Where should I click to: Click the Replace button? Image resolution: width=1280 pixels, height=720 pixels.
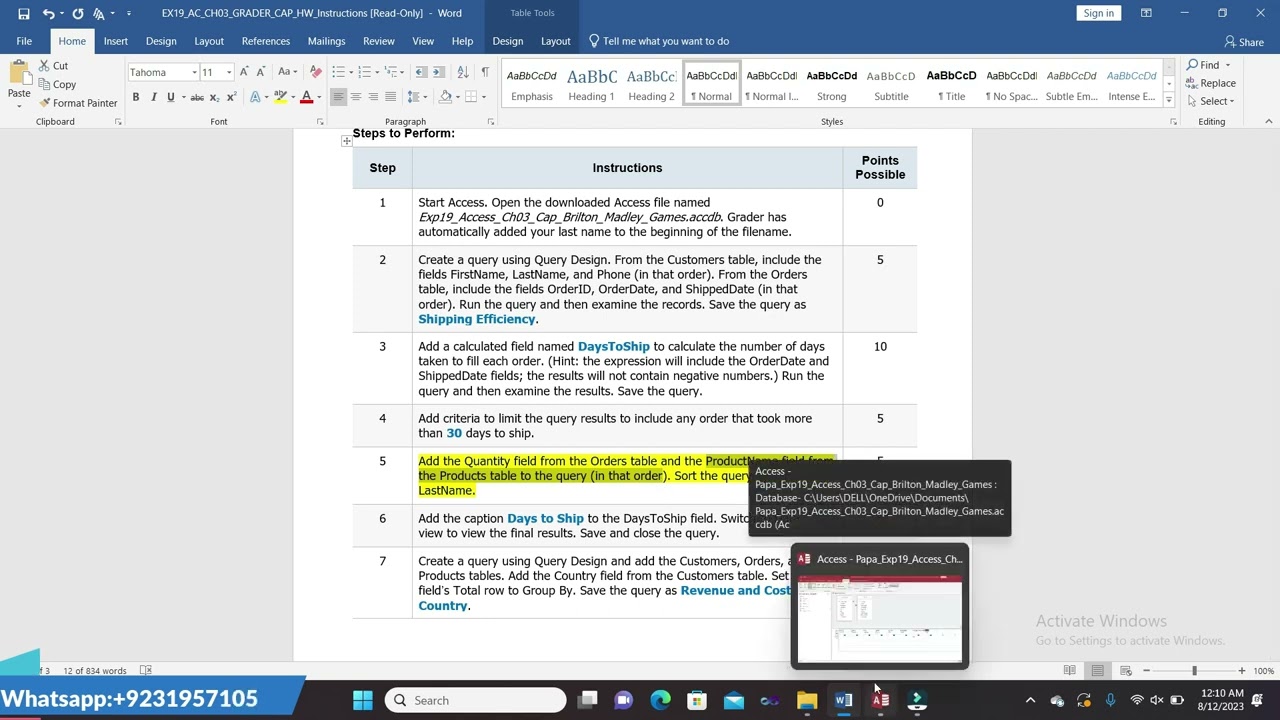point(1211,83)
